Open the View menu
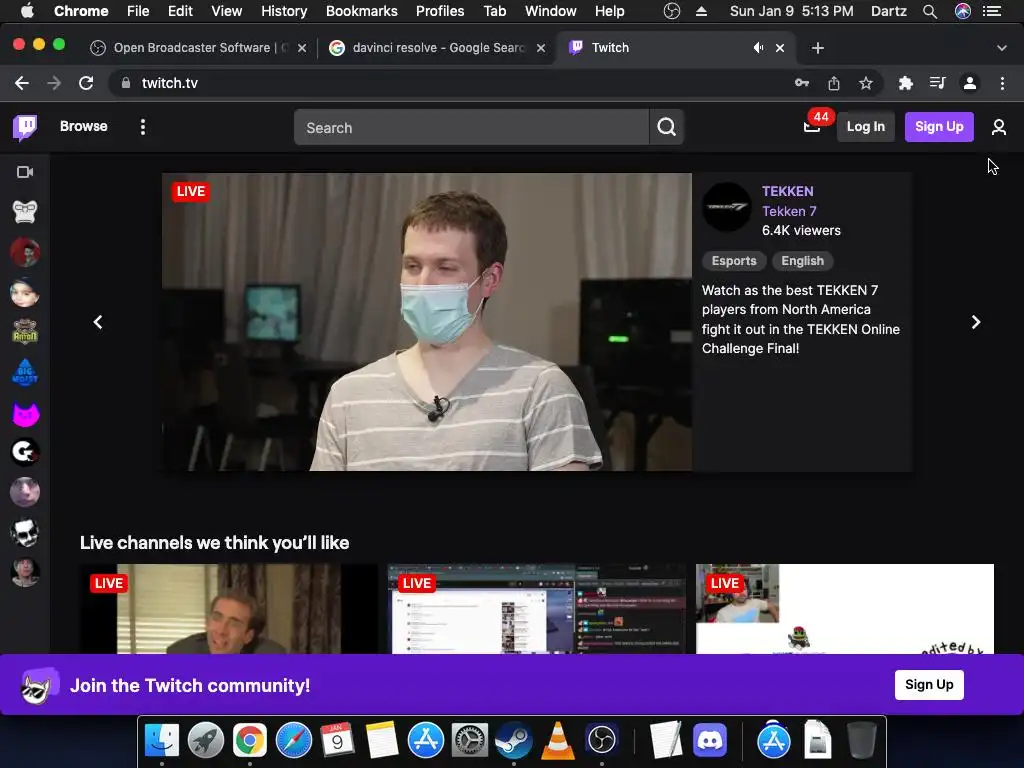Image resolution: width=1024 pixels, height=768 pixels. pyautogui.click(x=227, y=11)
